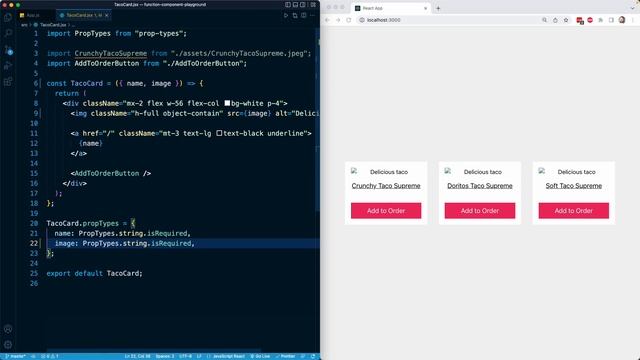
Task: Open the Soft Taco Supreme link
Action: click(573, 186)
